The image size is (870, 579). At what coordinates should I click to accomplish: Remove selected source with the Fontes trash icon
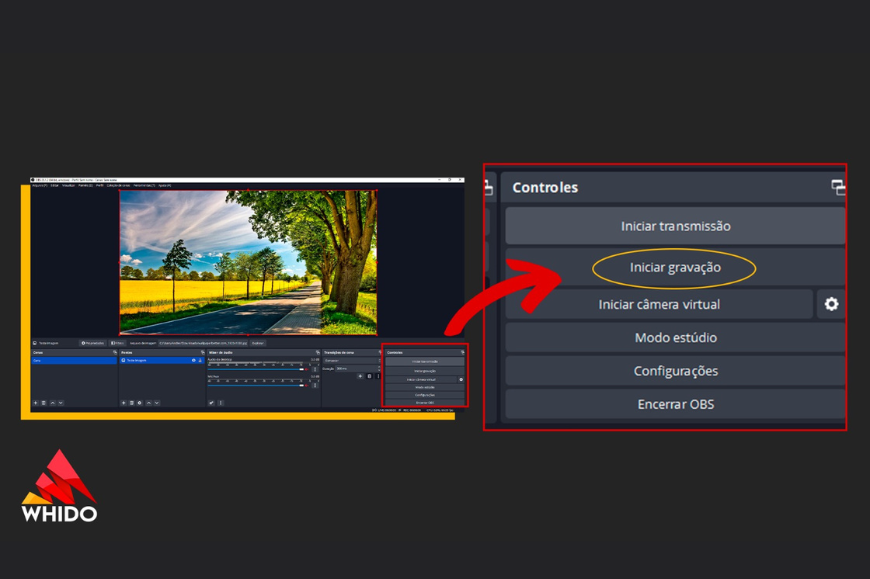click(131, 403)
